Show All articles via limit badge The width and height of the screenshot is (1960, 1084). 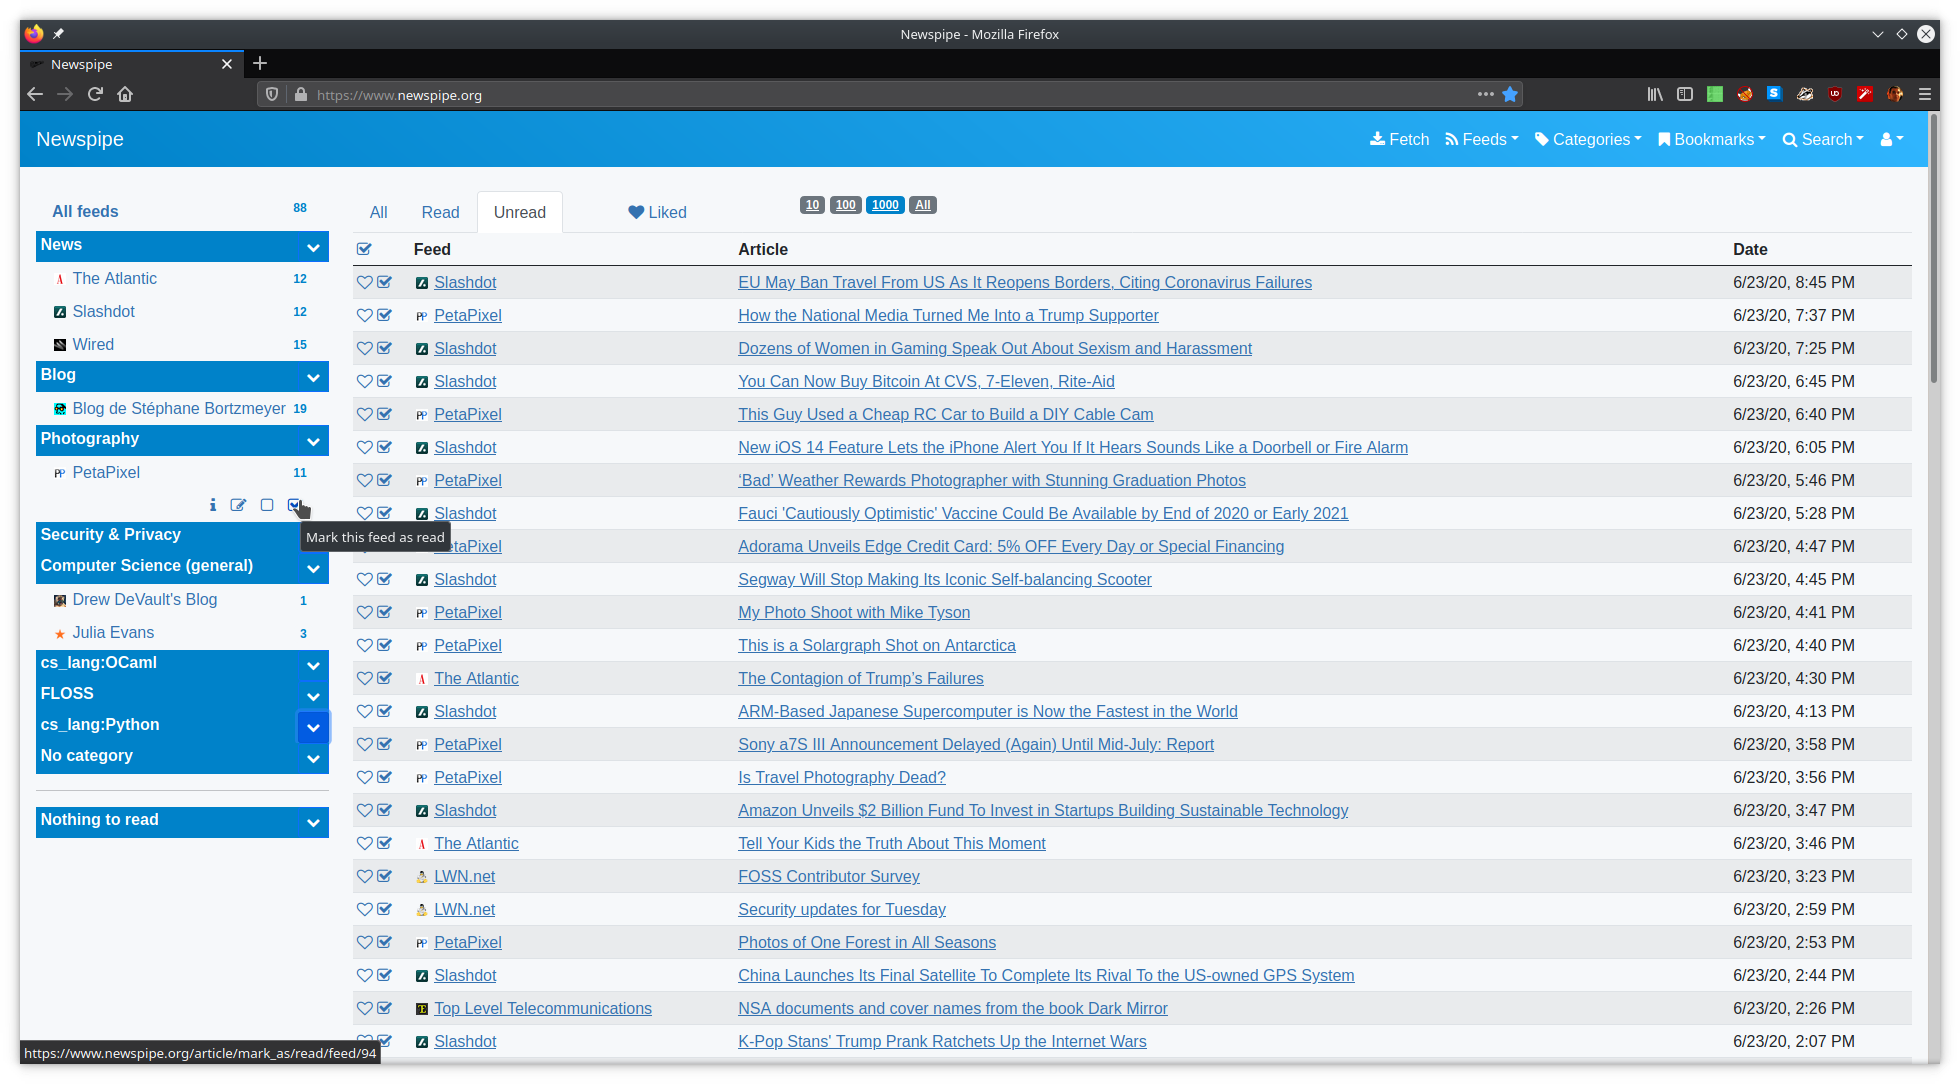[923, 205]
